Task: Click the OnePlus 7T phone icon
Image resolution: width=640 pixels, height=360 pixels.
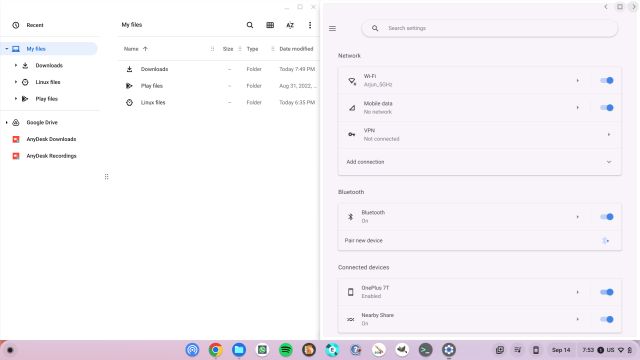Action: click(351, 292)
